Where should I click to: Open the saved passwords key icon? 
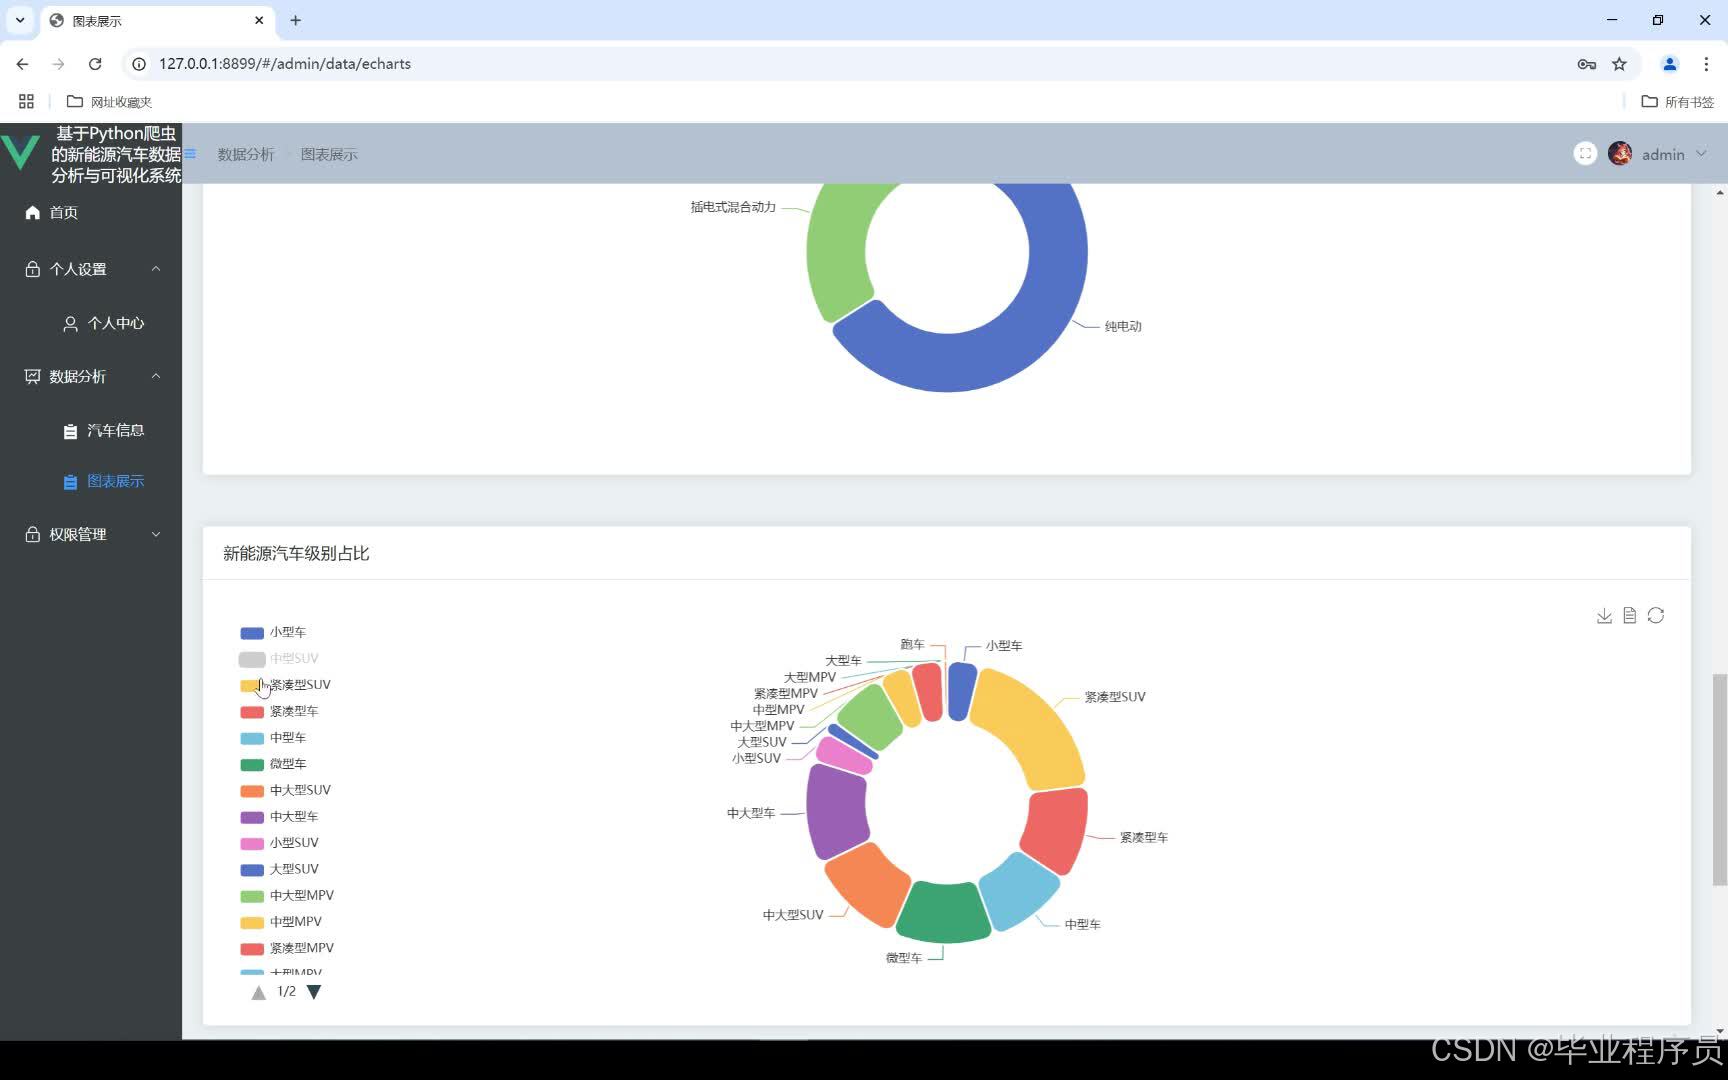[x=1587, y=64]
